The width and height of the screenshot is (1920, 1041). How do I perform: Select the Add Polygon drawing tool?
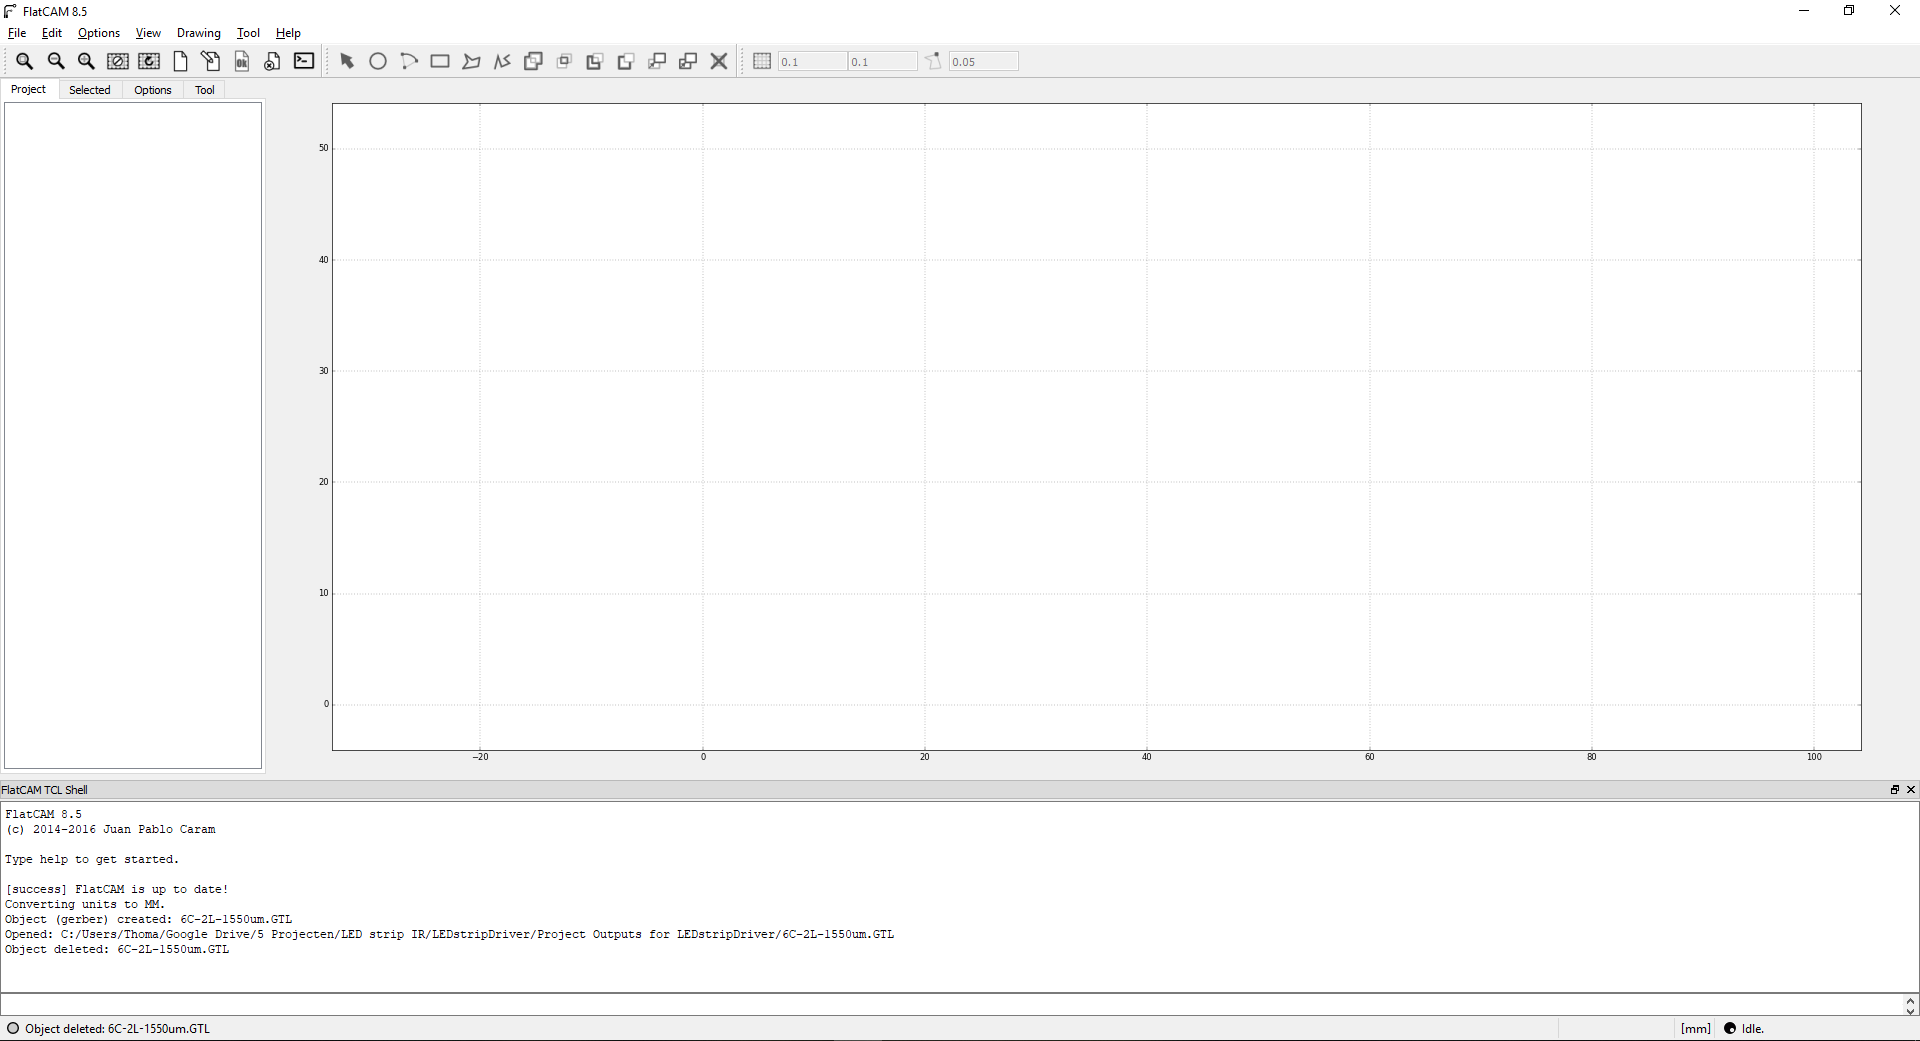pyautogui.click(x=471, y=62)
